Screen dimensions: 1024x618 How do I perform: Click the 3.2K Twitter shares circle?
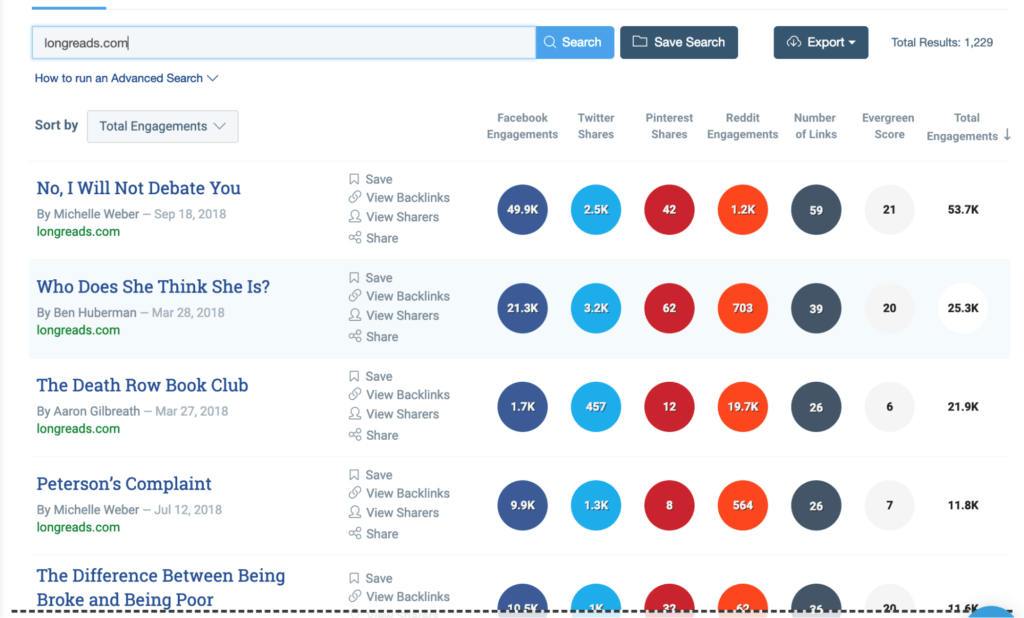(596, 308)
